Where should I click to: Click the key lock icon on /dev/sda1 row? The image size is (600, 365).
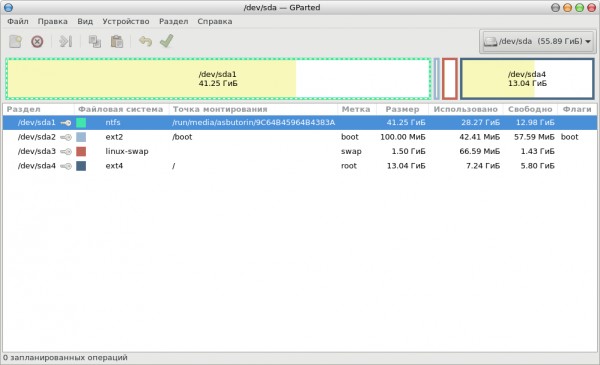point(66,123)
